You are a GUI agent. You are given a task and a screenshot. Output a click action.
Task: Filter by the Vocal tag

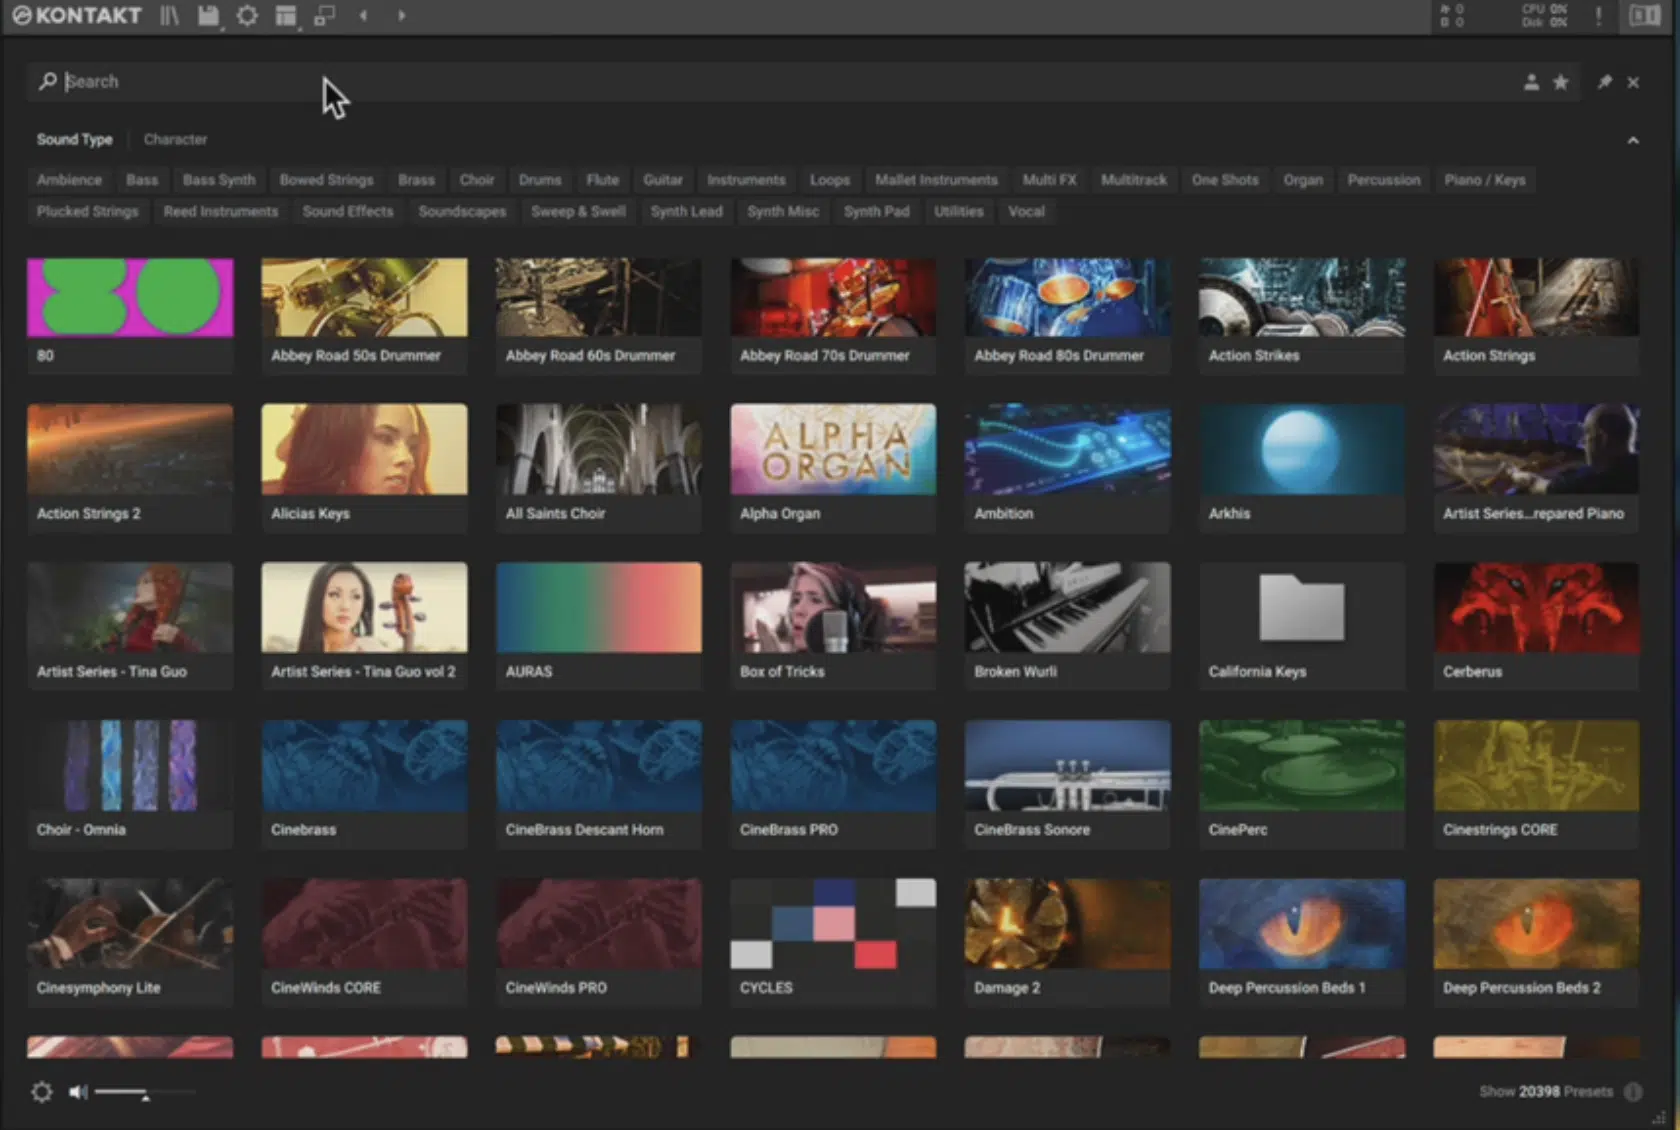pyautogui.click(x=1026, y=211)
